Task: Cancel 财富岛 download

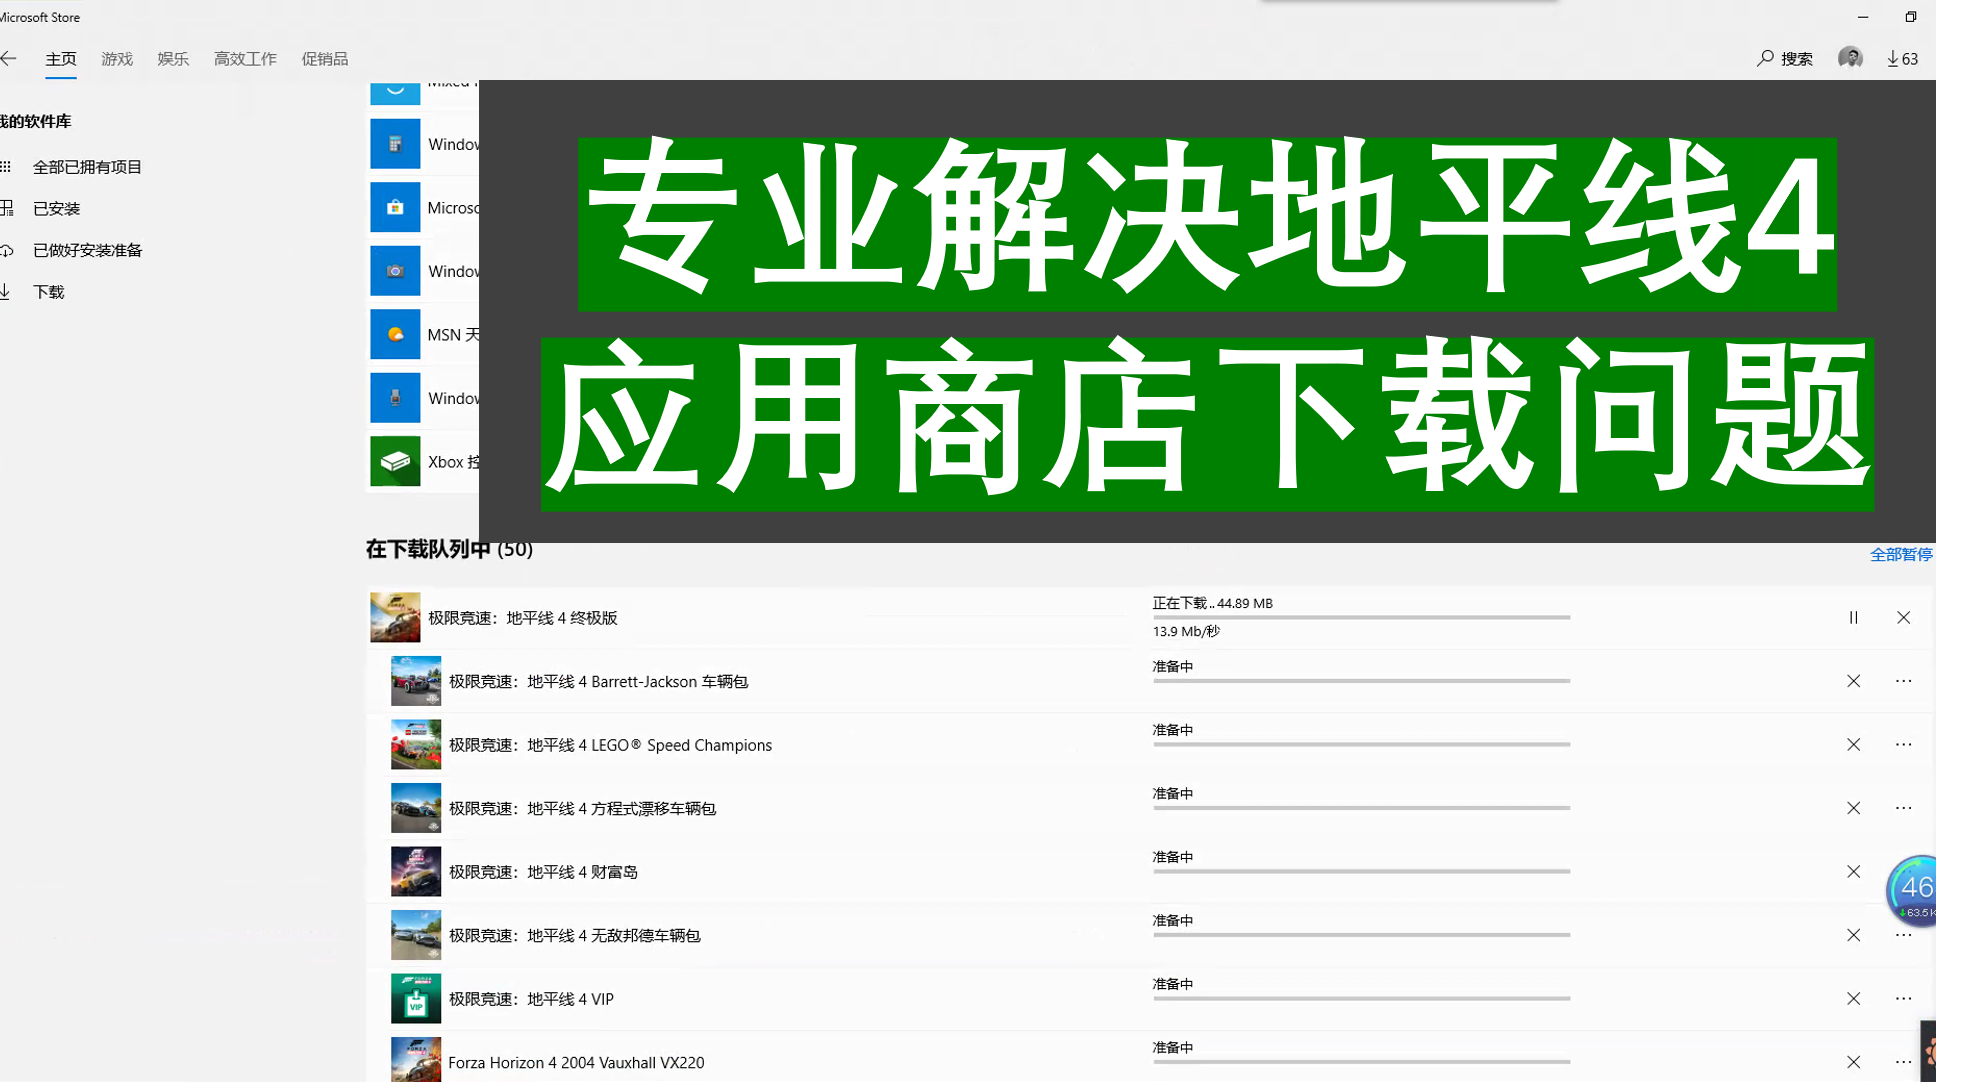Action: point(1853,872)
